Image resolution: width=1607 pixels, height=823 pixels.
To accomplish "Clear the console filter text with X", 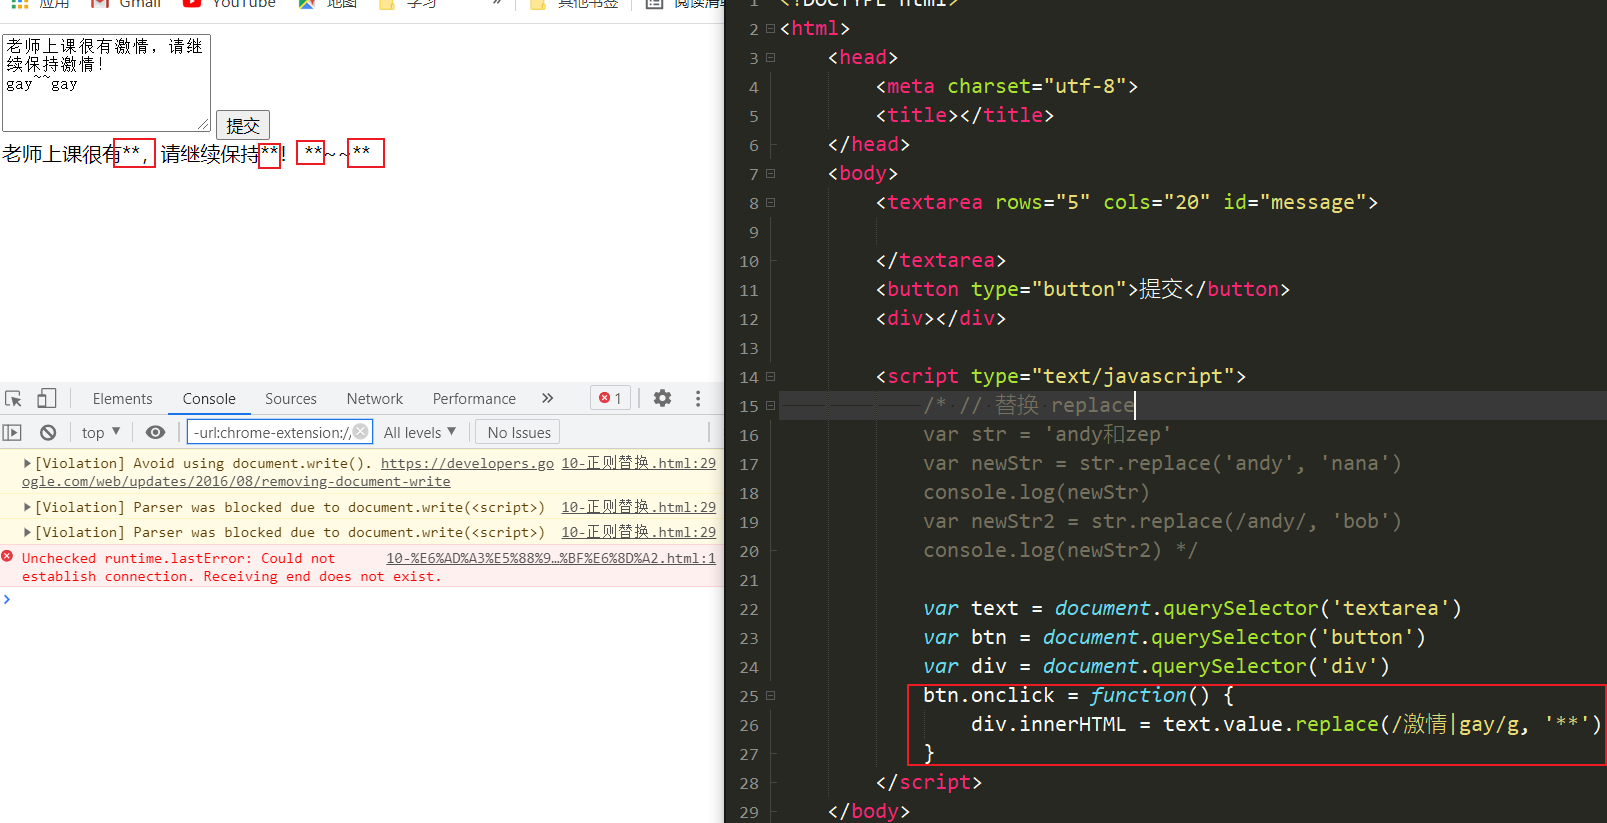I will 361,432.
